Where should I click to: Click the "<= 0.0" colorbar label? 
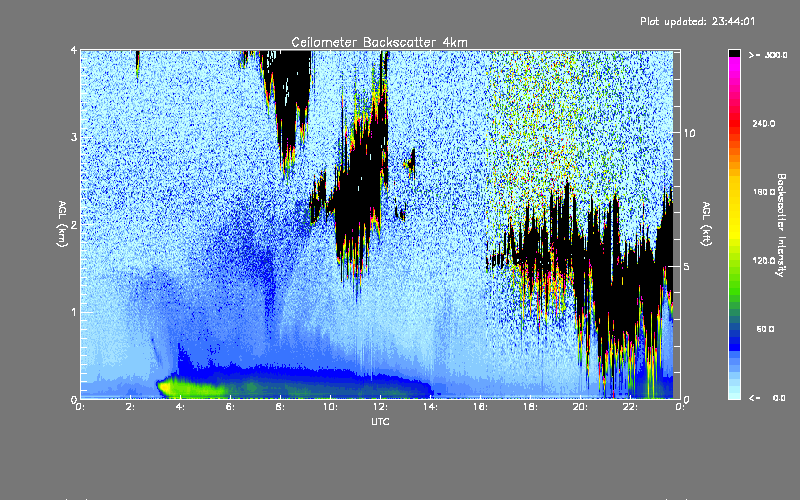pos(768,397)
